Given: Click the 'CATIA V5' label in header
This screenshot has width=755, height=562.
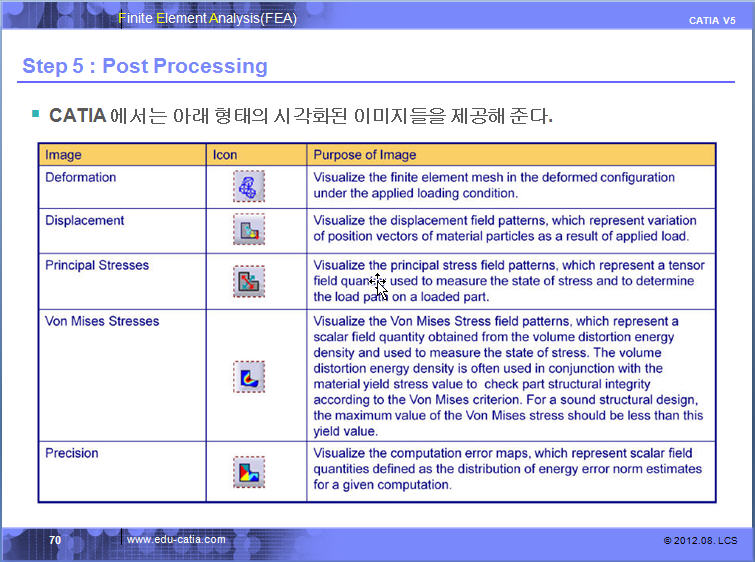Looking at the screenshot, I should point(712,20).
